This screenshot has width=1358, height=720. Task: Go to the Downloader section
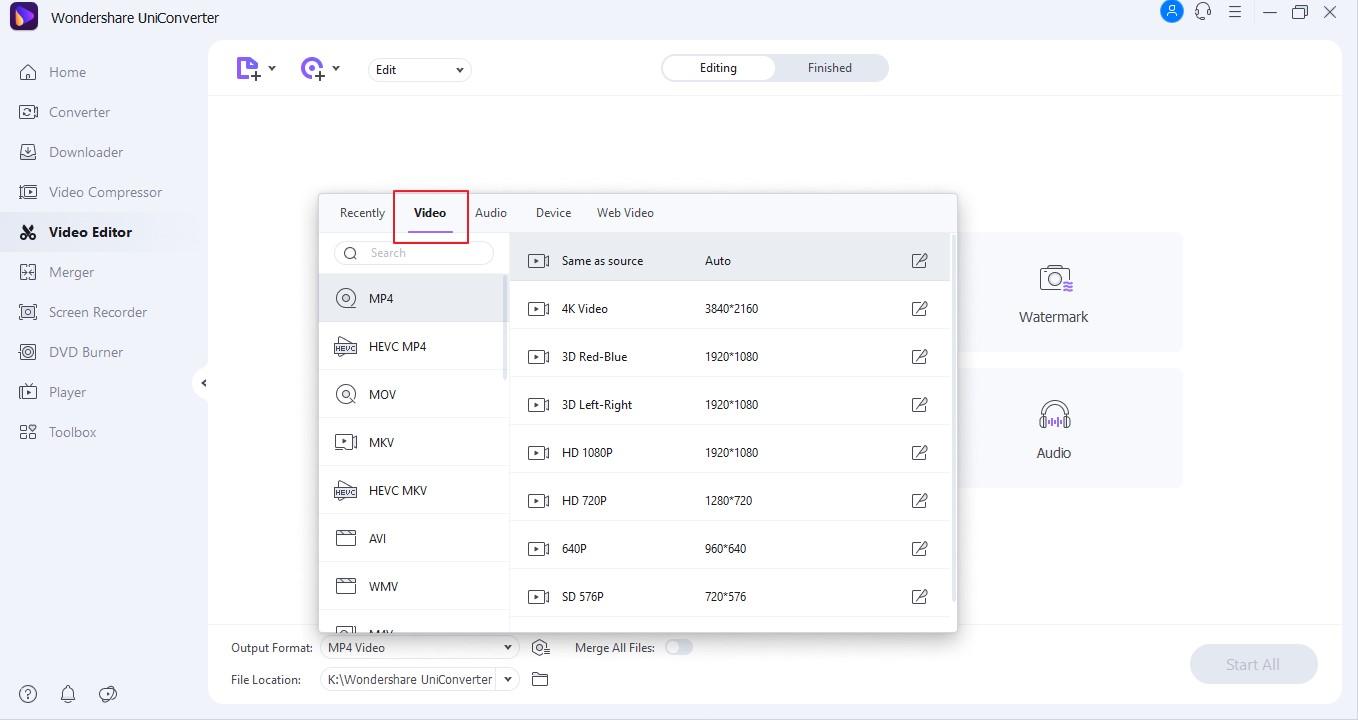pyautogui.click(x=86, y=152)
